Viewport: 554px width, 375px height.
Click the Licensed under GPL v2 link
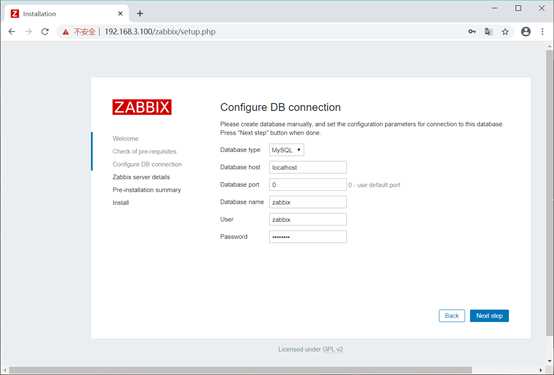click(311, 349)
